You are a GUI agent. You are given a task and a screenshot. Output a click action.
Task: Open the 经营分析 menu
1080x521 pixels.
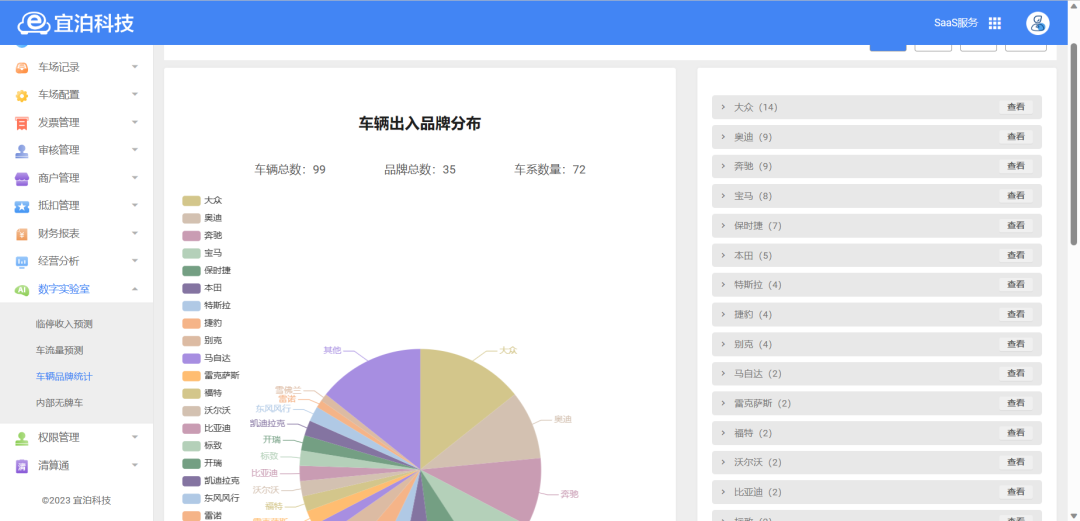[x=76, y=261]
